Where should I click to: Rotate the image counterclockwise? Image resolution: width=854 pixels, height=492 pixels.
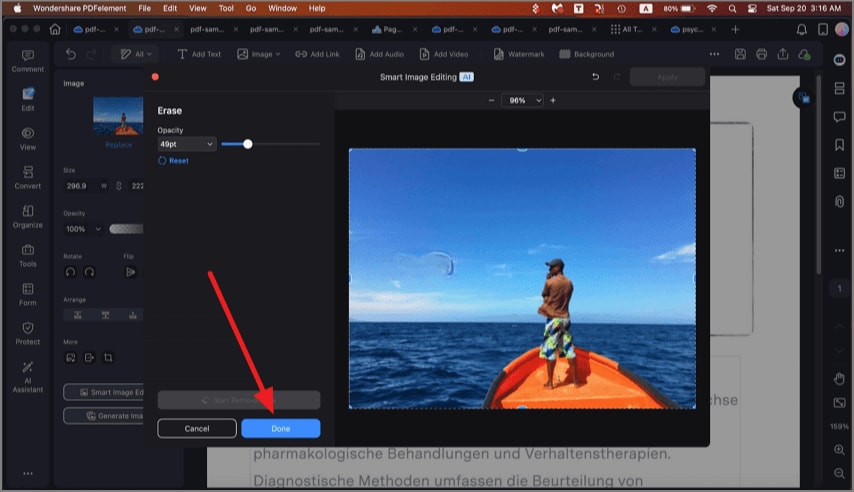tap(70, 272)
